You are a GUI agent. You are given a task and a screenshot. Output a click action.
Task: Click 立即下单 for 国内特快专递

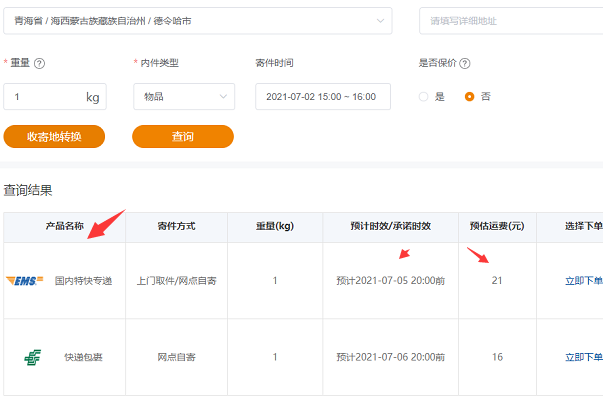coord(584,281)
